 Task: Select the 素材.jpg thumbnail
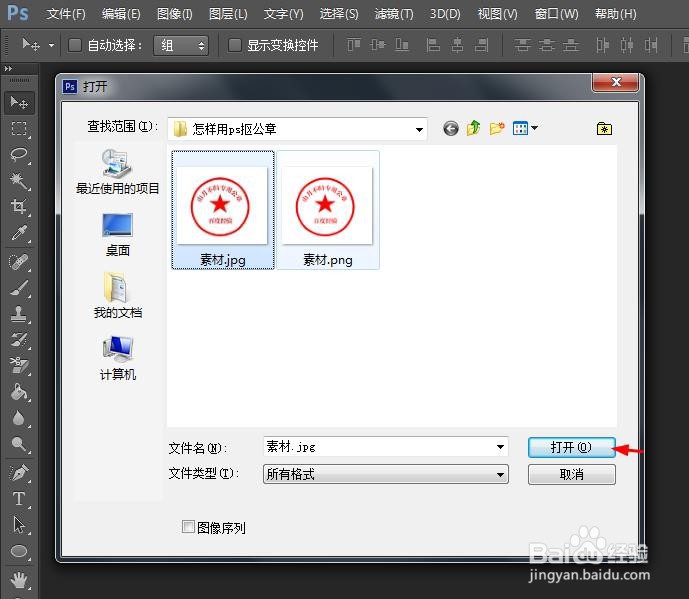point(223,210)
